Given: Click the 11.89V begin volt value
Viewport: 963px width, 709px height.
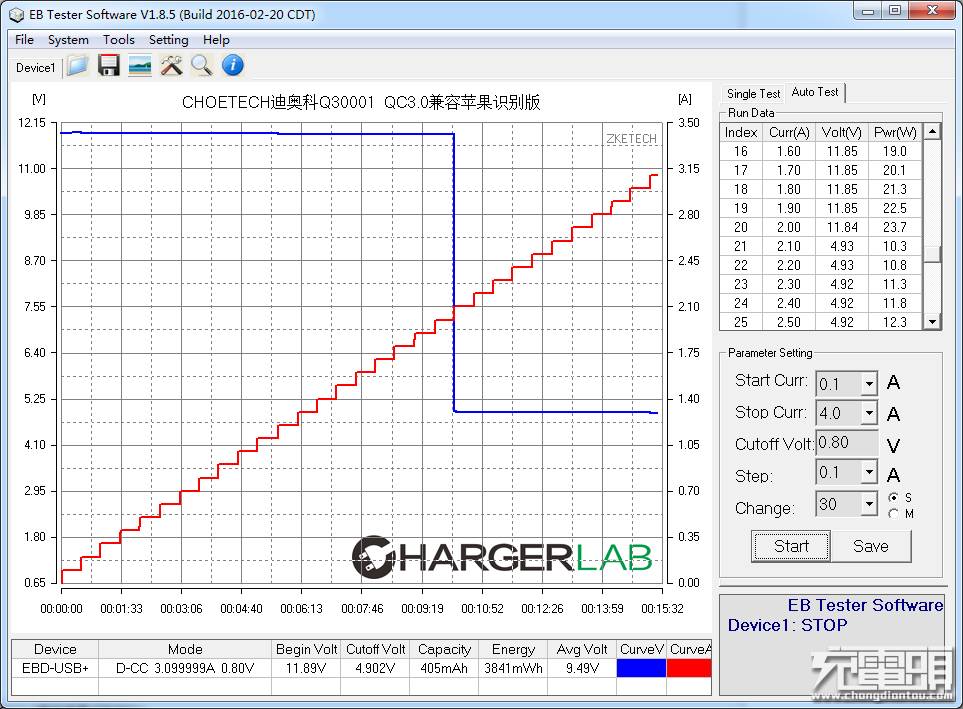Looking at the screenshot, I should click(306, 668).
